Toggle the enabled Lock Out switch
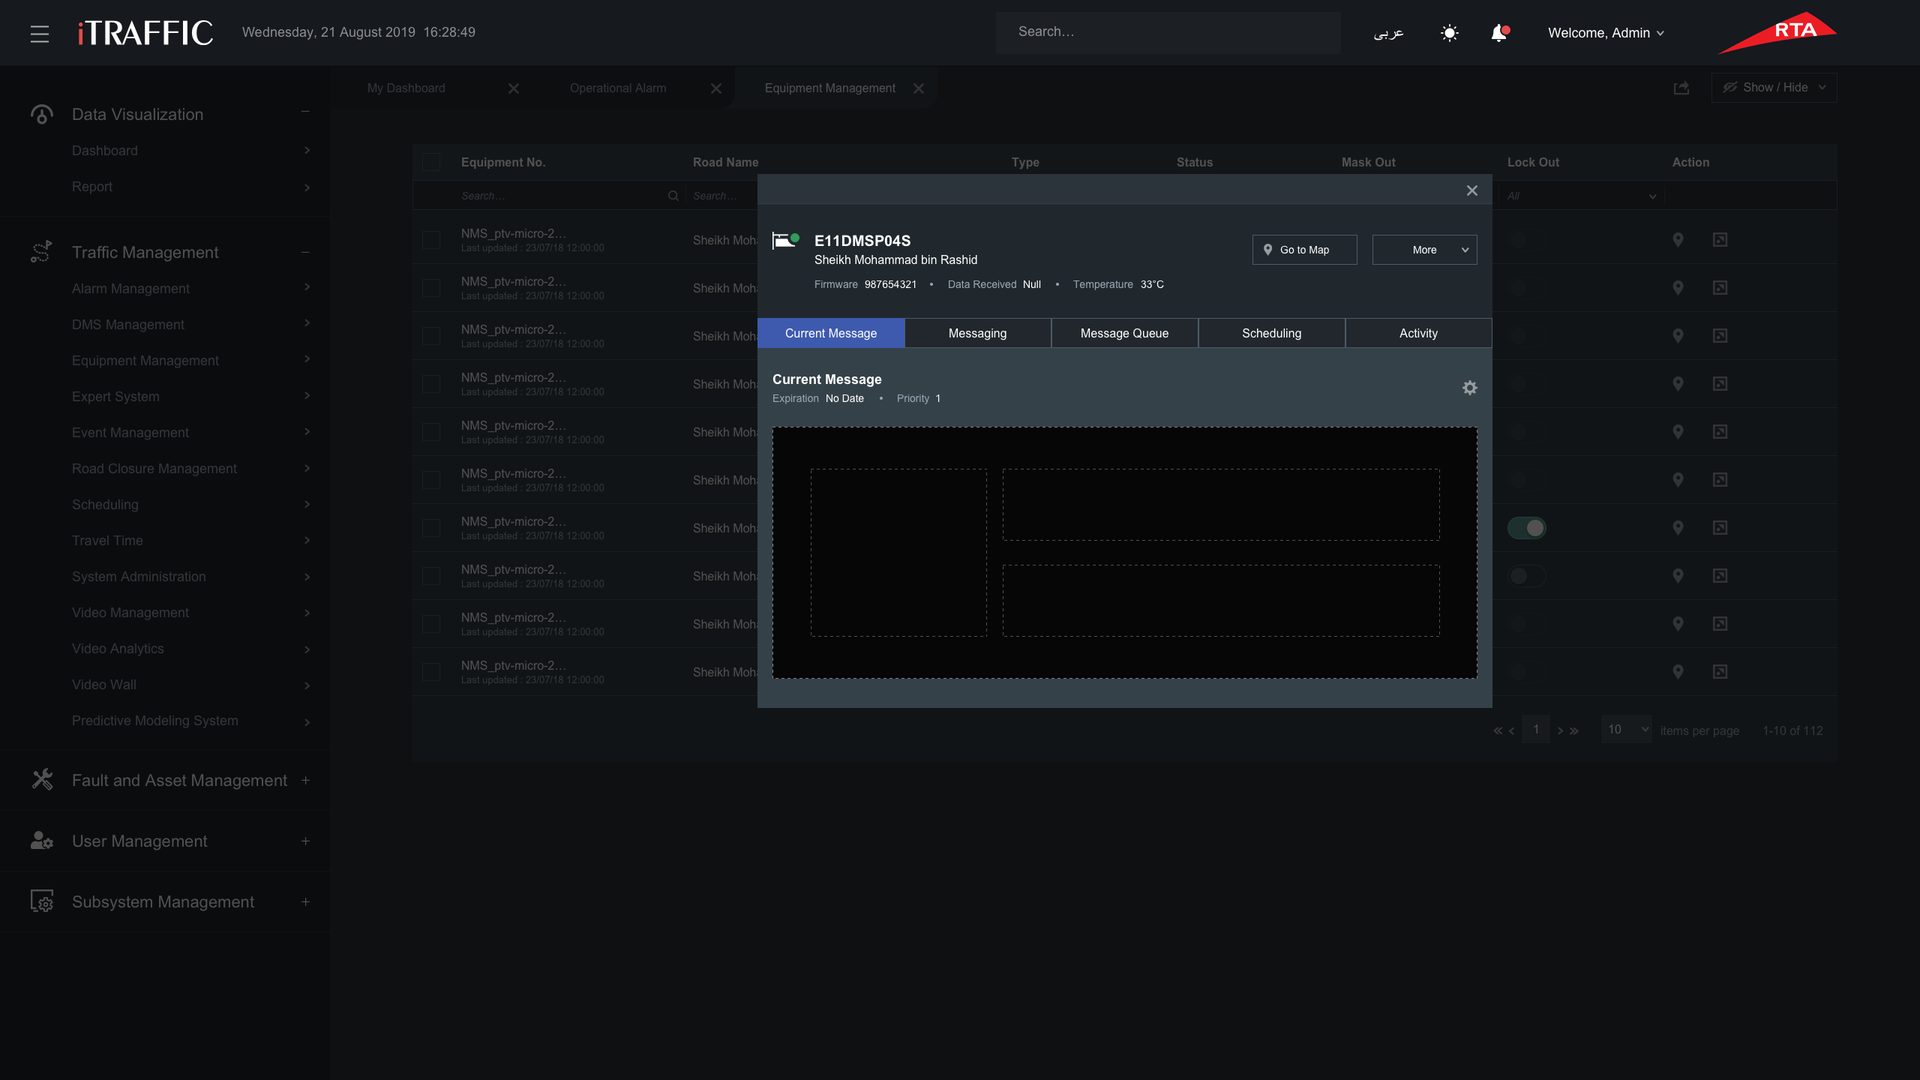 click(1527, 528)
